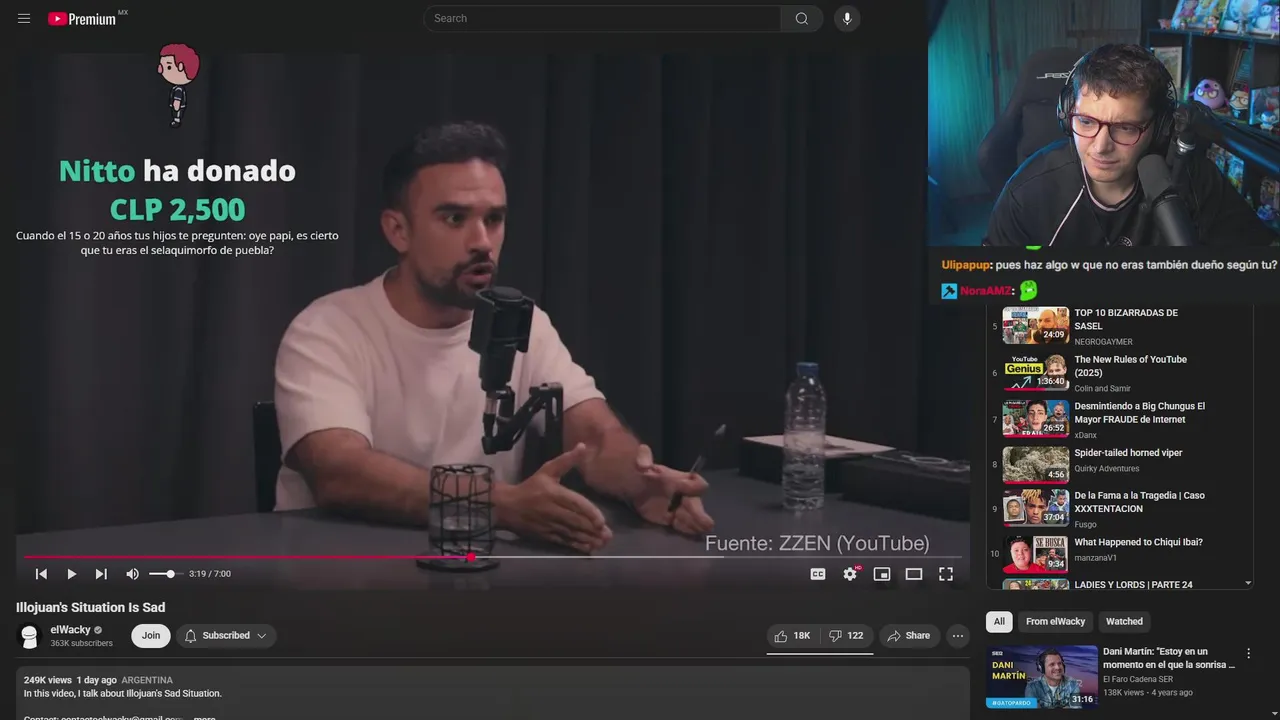Click the search magnifier button

click(x=802, y=18)
